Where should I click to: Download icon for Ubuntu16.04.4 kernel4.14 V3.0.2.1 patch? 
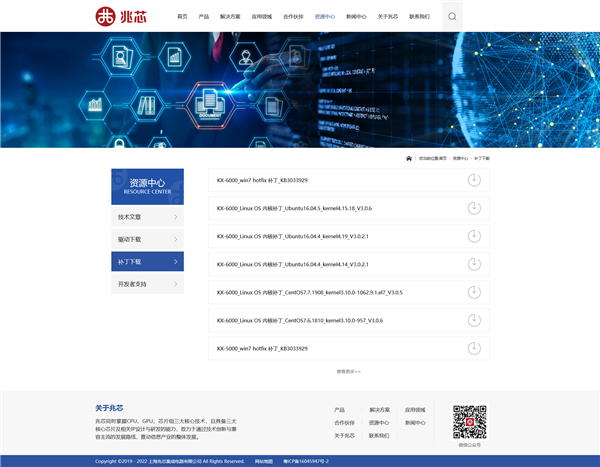click(x=474, y=264)
